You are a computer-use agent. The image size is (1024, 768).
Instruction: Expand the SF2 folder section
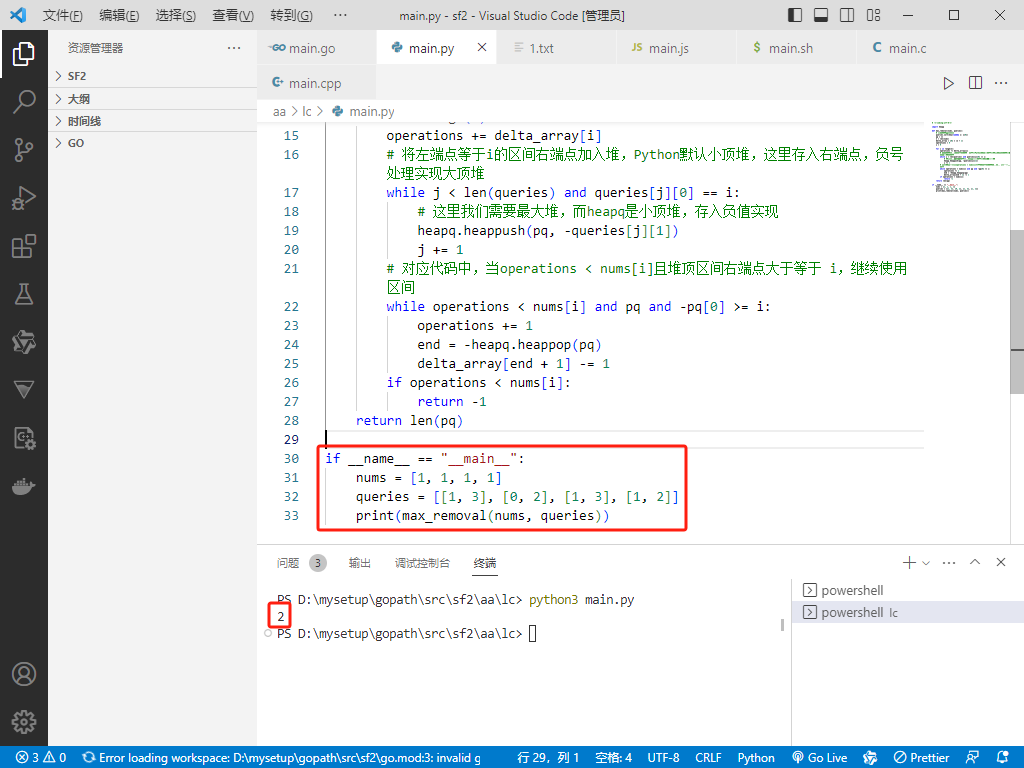click(153, 76)
